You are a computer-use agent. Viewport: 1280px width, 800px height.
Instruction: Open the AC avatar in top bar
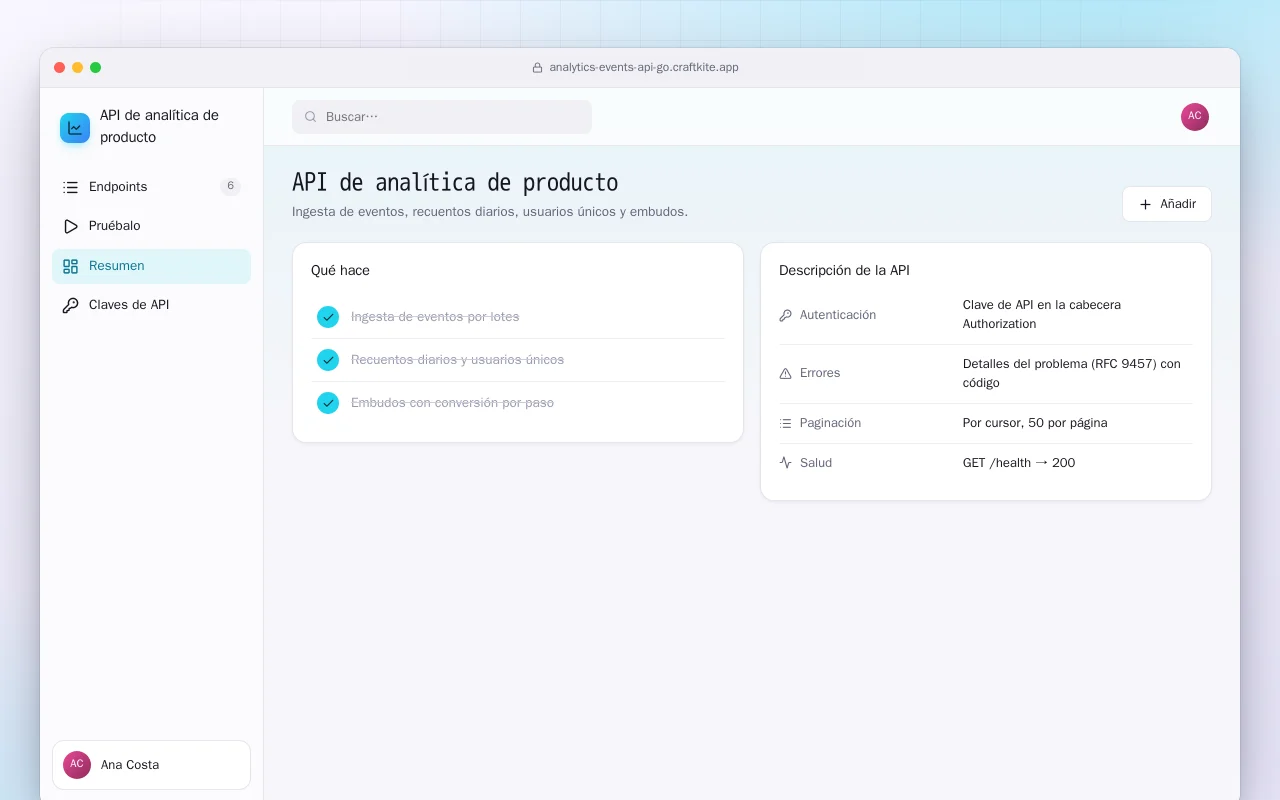coord(1195,117)
